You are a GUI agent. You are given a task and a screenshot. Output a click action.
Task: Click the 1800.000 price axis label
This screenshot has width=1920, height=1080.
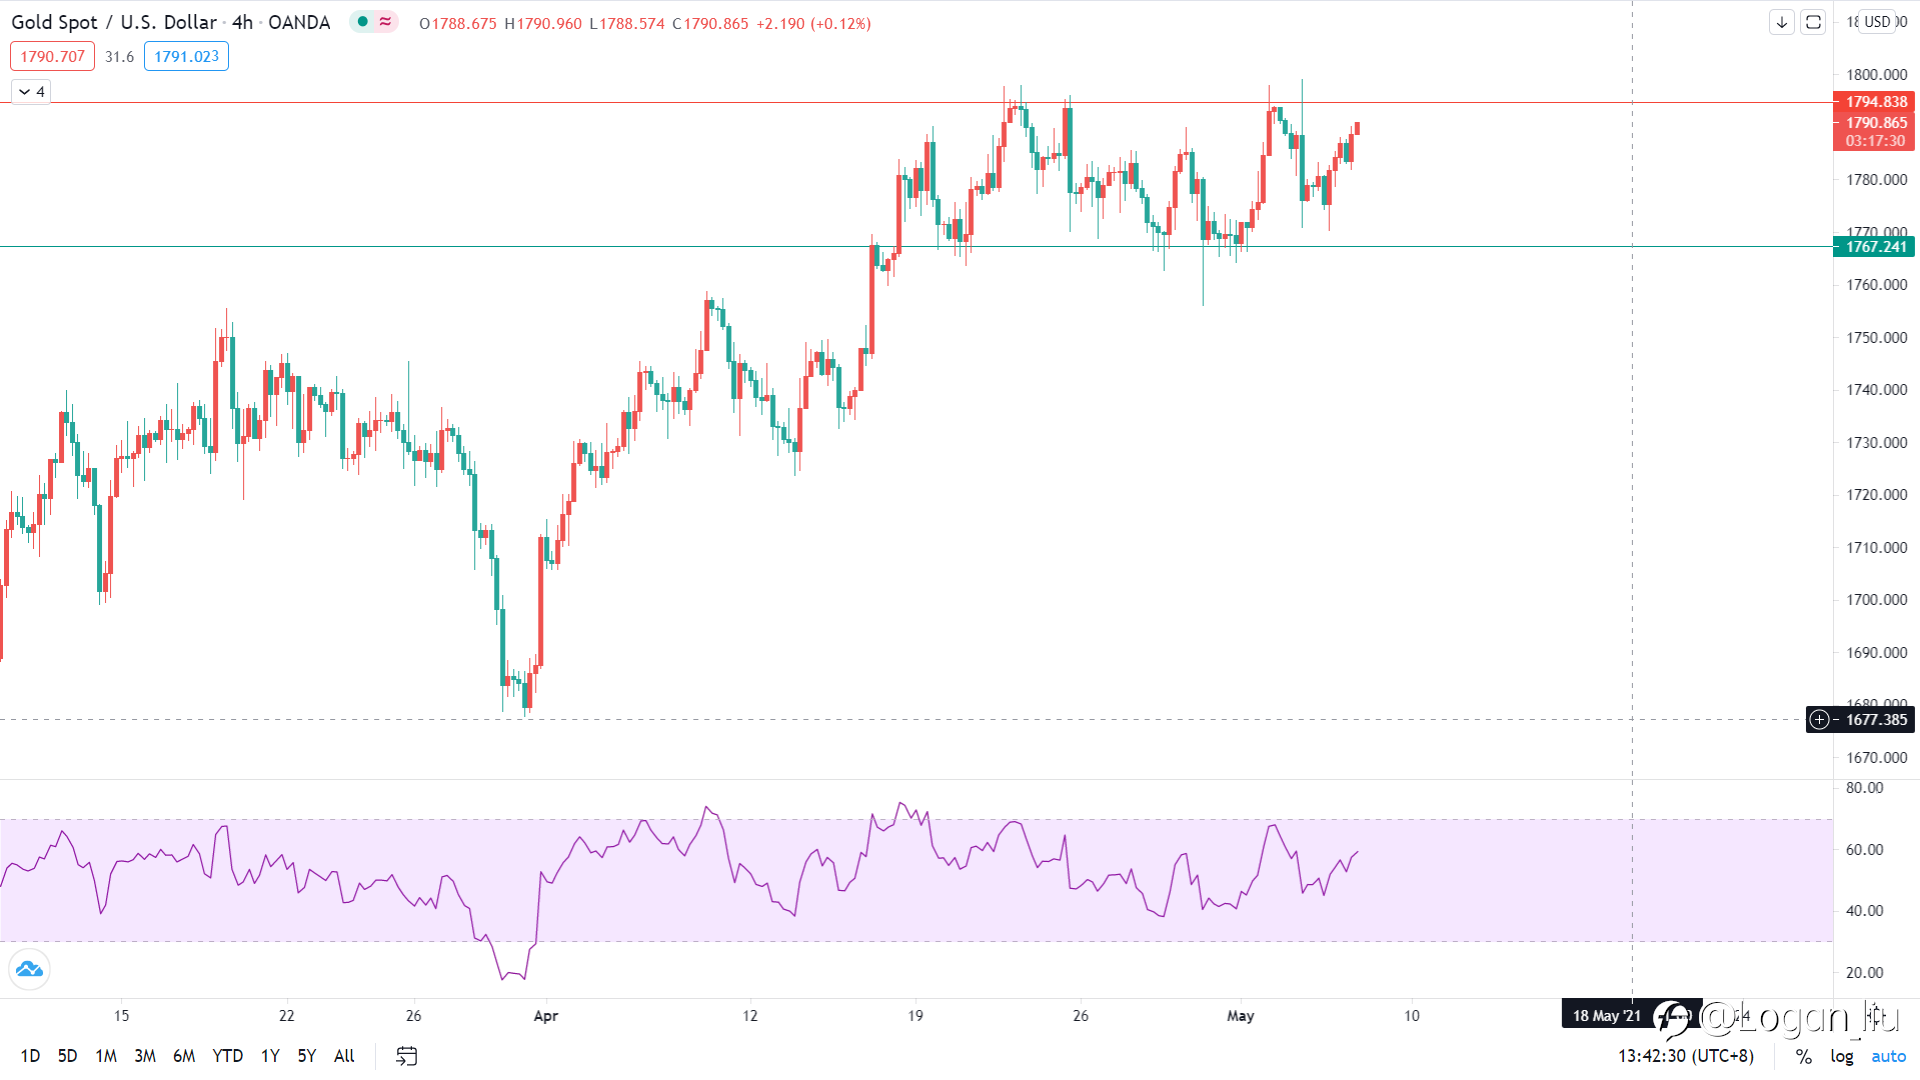tap(1876, 75)
